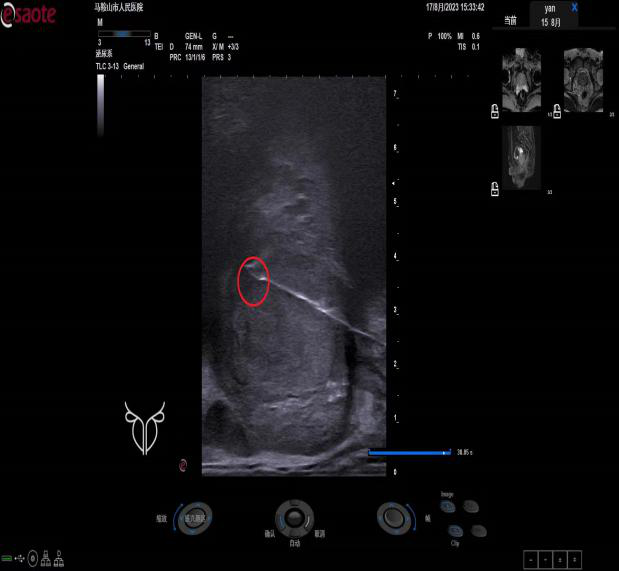The image size is (619, 571).
Task: Click the small red spiral probe marker icon
Action: (x=183, y=464)
